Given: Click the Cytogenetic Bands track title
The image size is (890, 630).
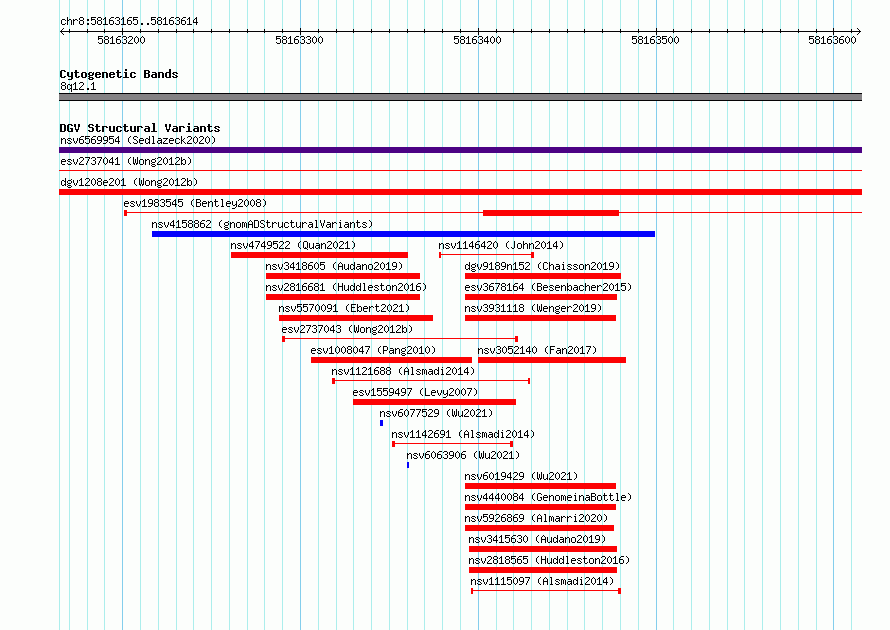Looking at the screenshot, I should 119,74.
